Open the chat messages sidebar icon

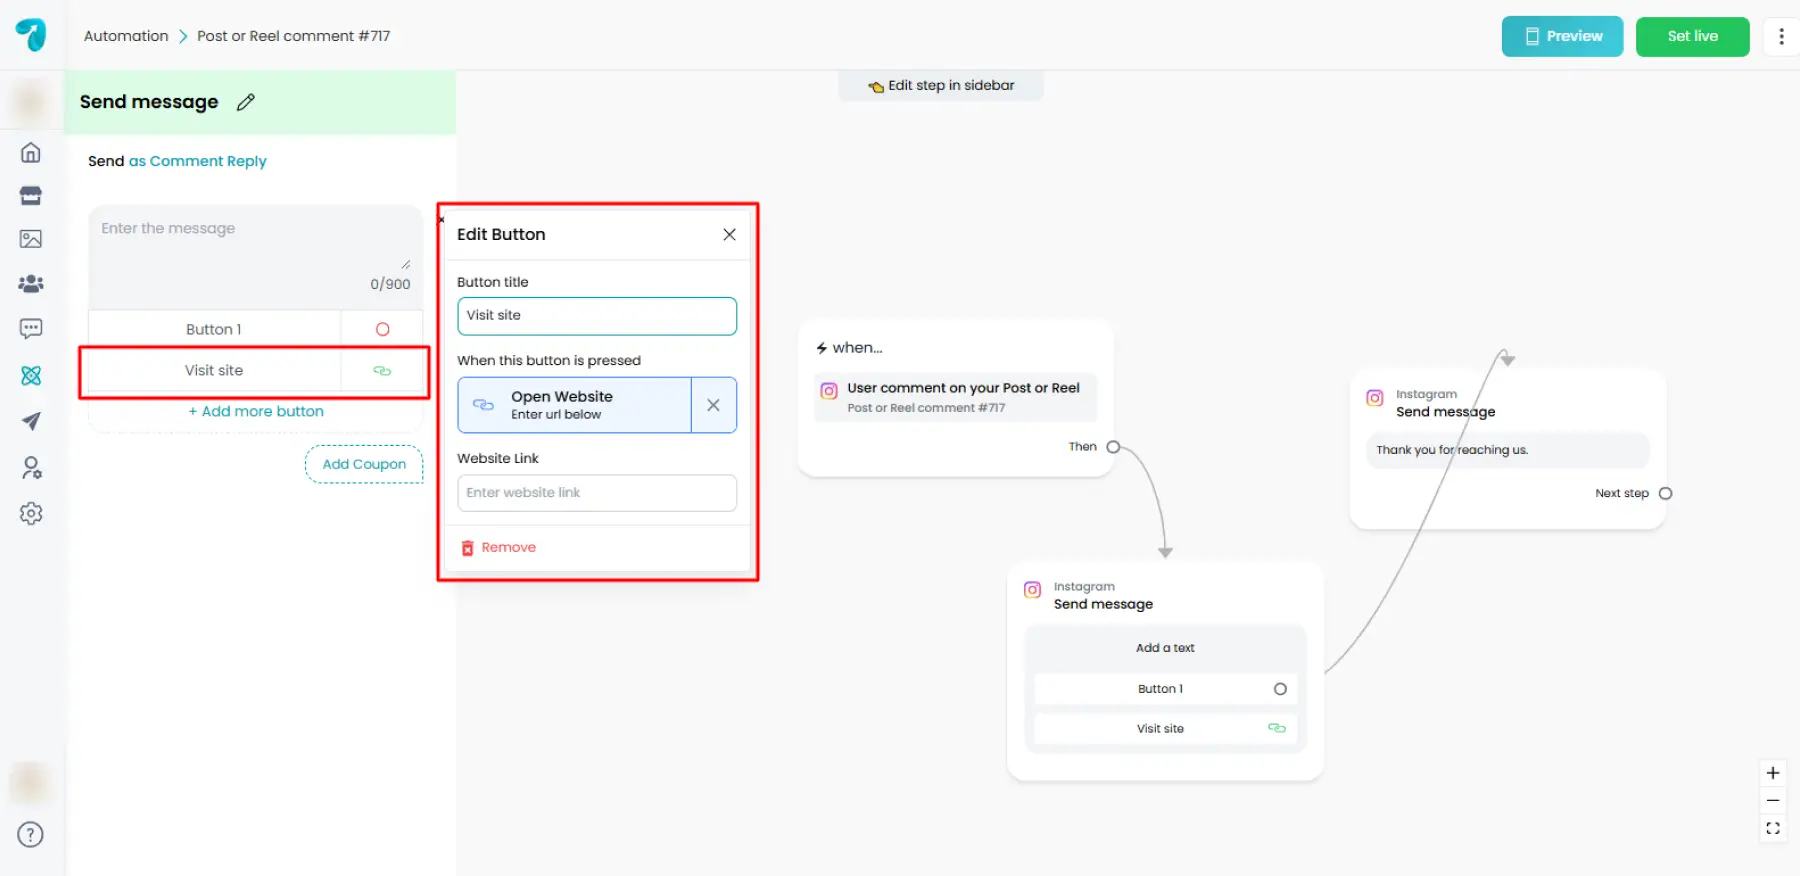(x=31, y=329)
